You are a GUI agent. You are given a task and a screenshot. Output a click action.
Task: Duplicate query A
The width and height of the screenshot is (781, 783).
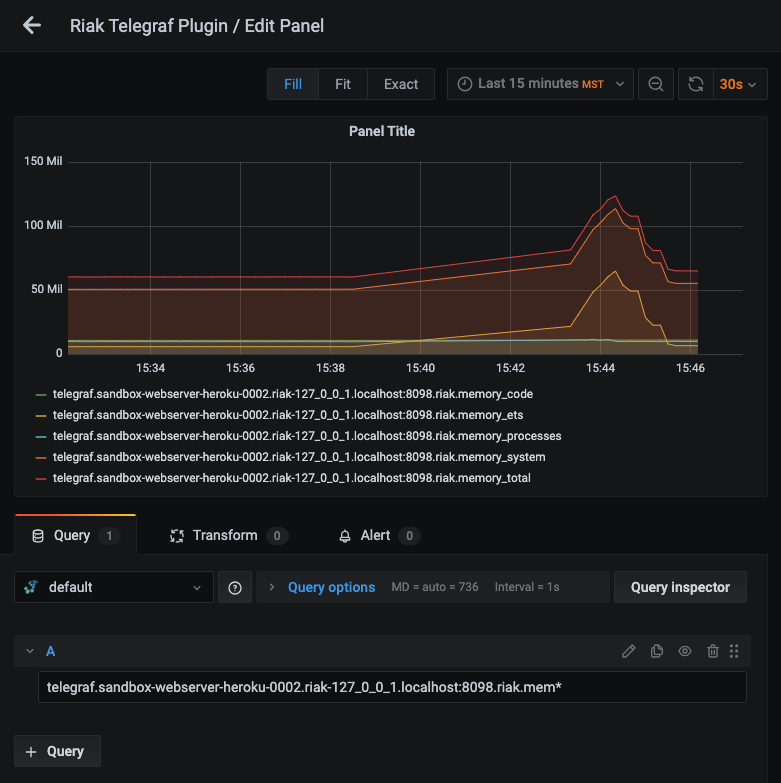tap(657, 651)
